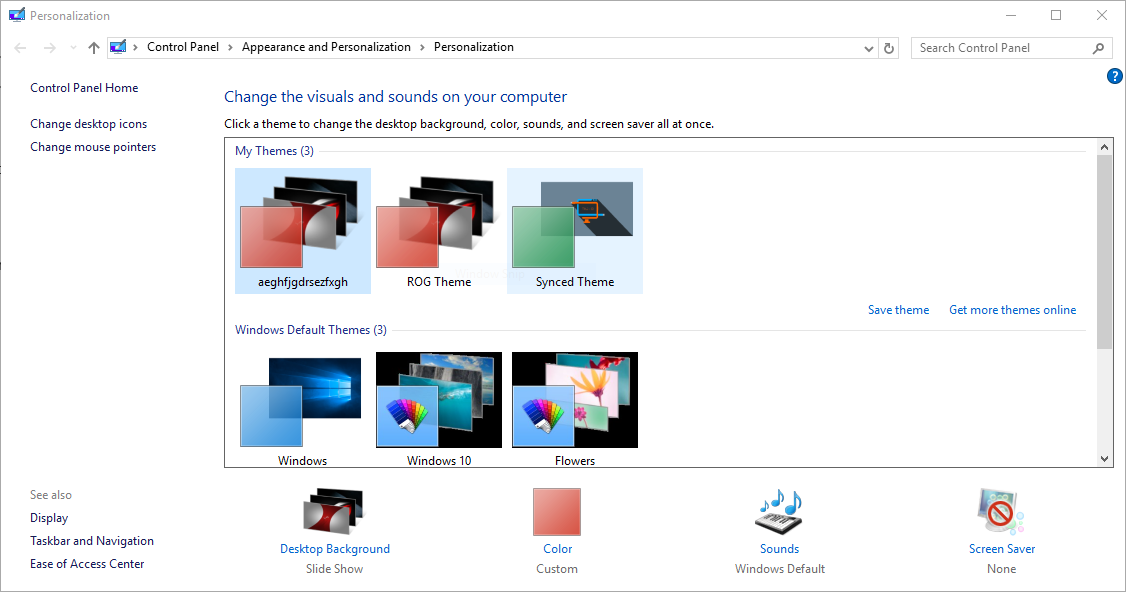Image resolution: width=1126 pixels, height=592 pixels.
Task: Open Change desktop icons
Action: 88,124
